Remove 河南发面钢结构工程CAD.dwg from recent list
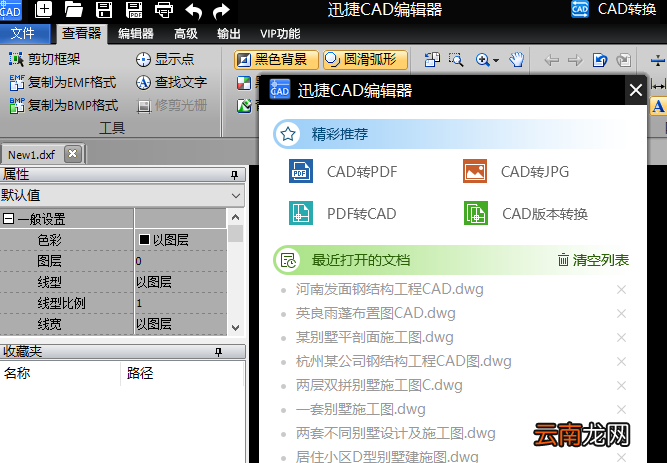The image size is (667, 463). (x=621, y=290)
